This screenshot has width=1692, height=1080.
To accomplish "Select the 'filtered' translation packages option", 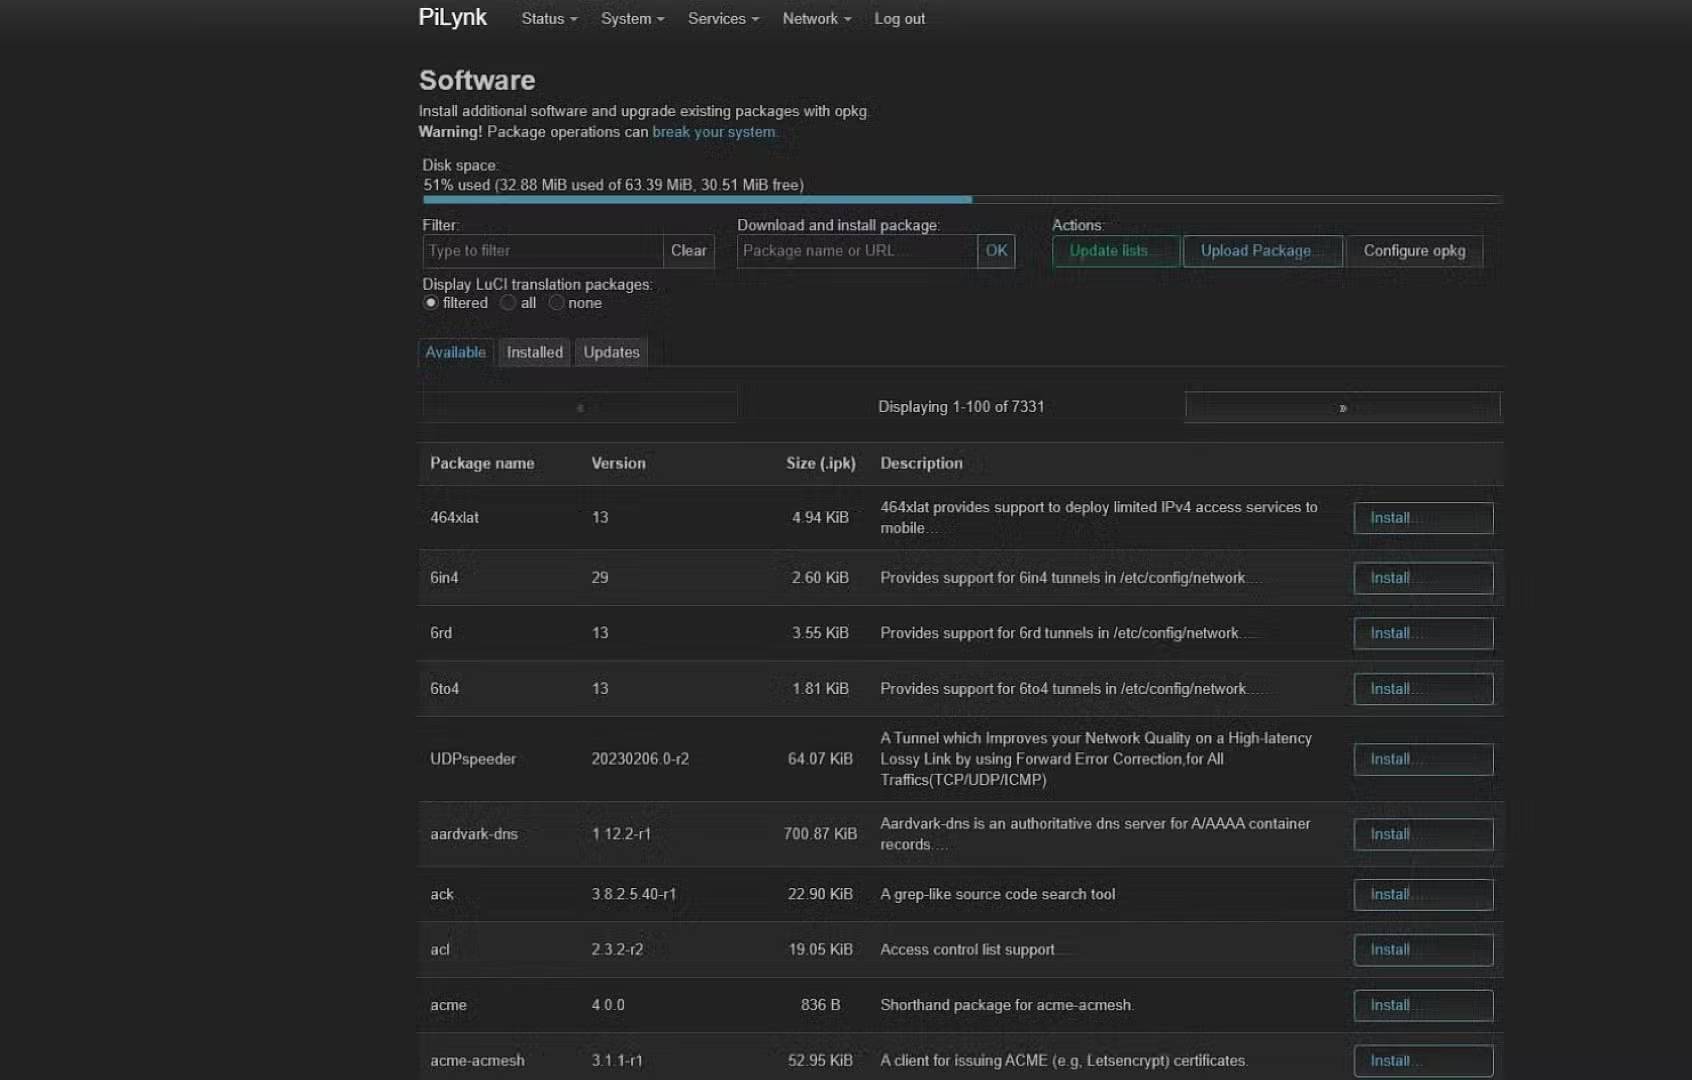I will 431,303.
